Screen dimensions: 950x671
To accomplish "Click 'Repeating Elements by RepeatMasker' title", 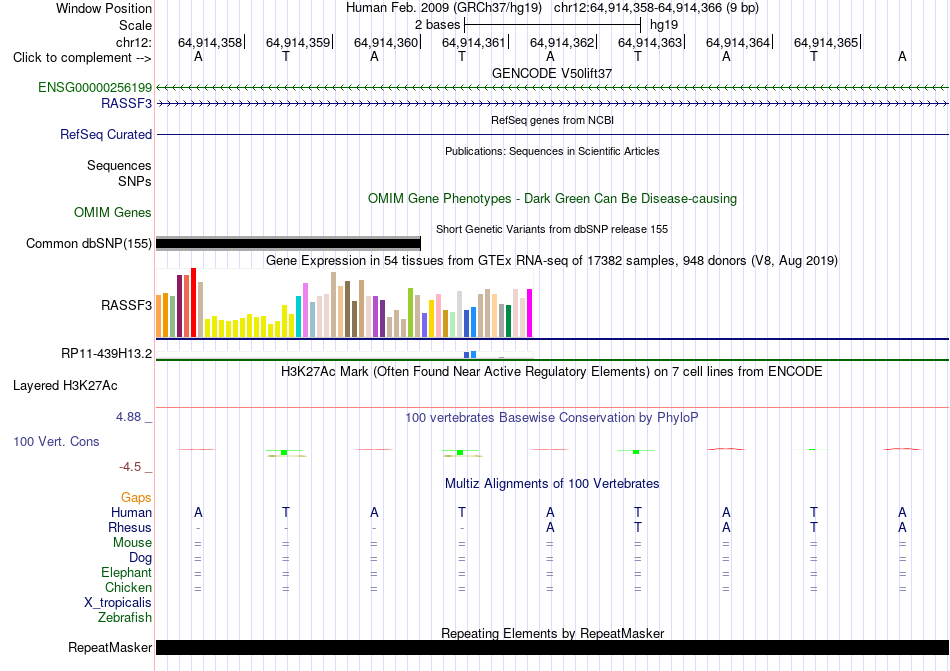I will [x=552, y=633].
